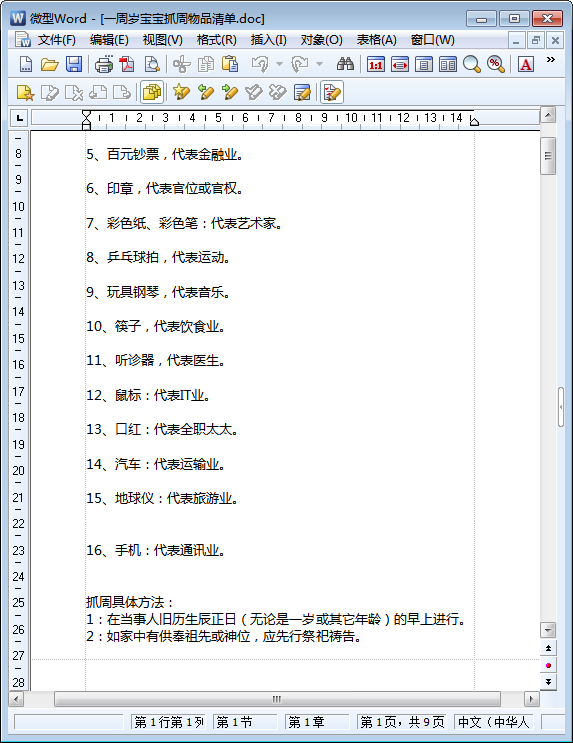Click the highlight change star pencil icon
This screenshot has height=743, width=573.
coord(181,92)
